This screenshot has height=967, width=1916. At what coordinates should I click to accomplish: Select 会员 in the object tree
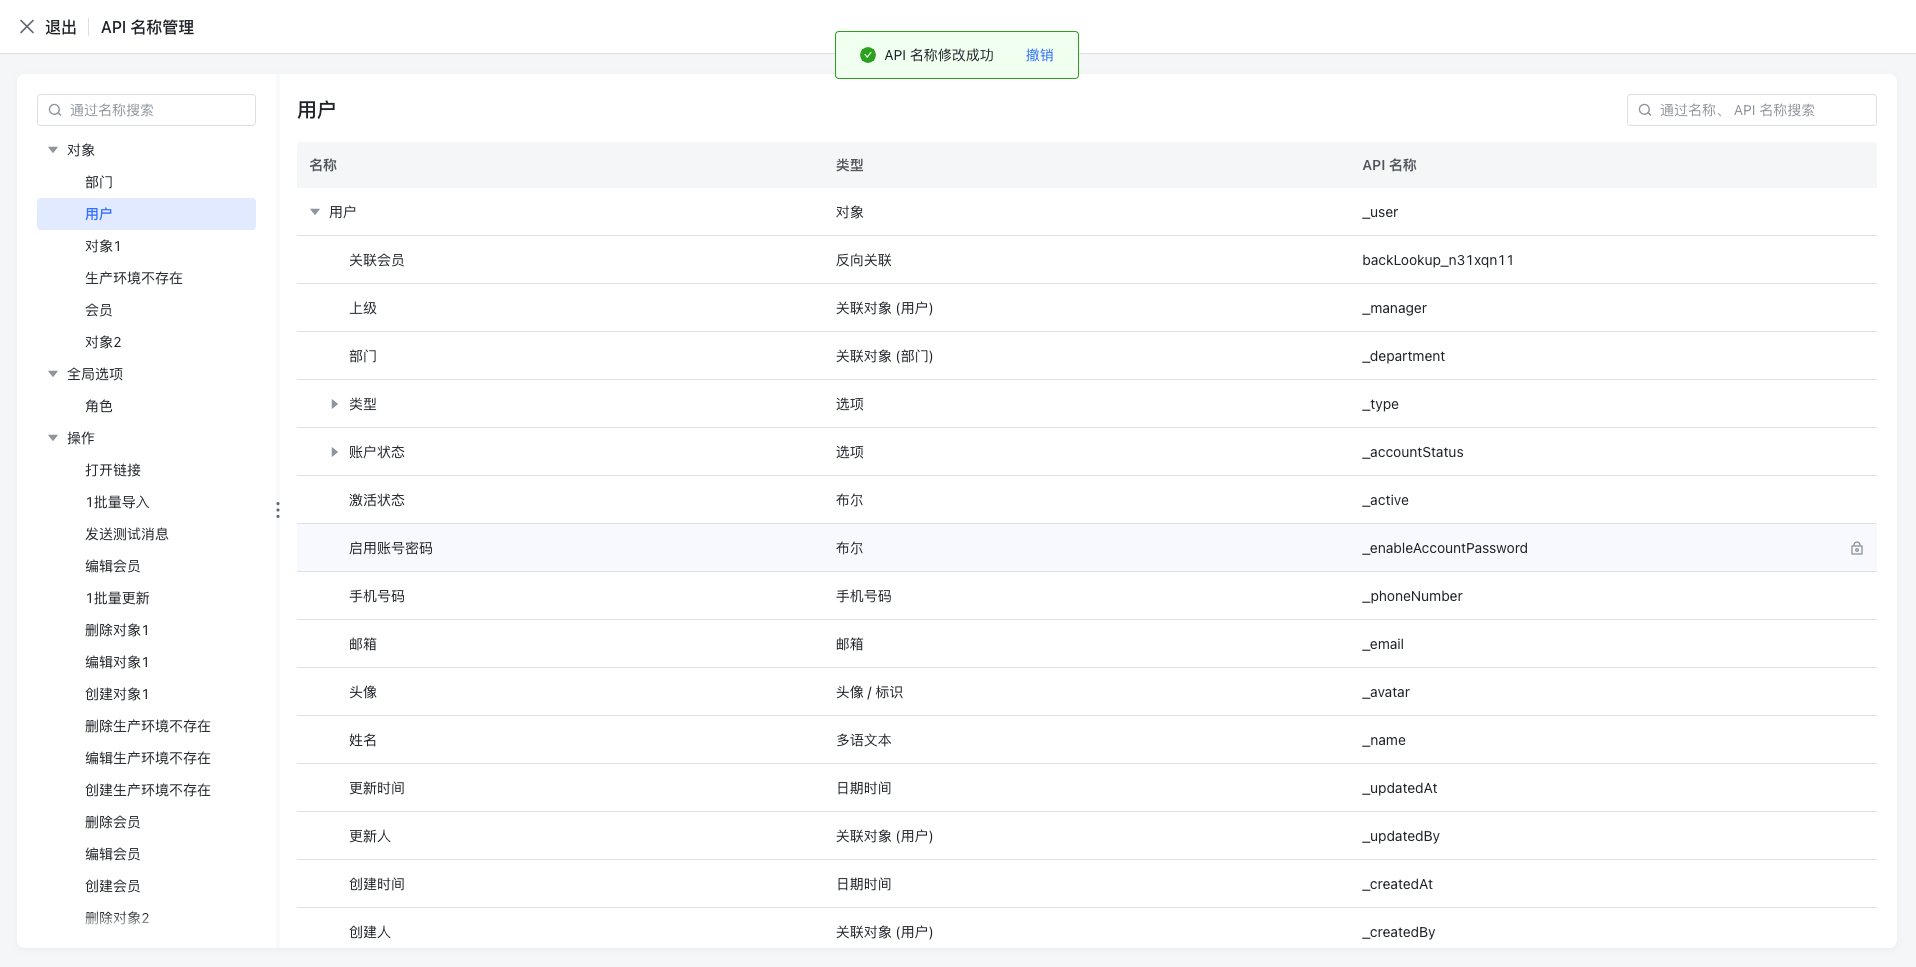point(99,310)
